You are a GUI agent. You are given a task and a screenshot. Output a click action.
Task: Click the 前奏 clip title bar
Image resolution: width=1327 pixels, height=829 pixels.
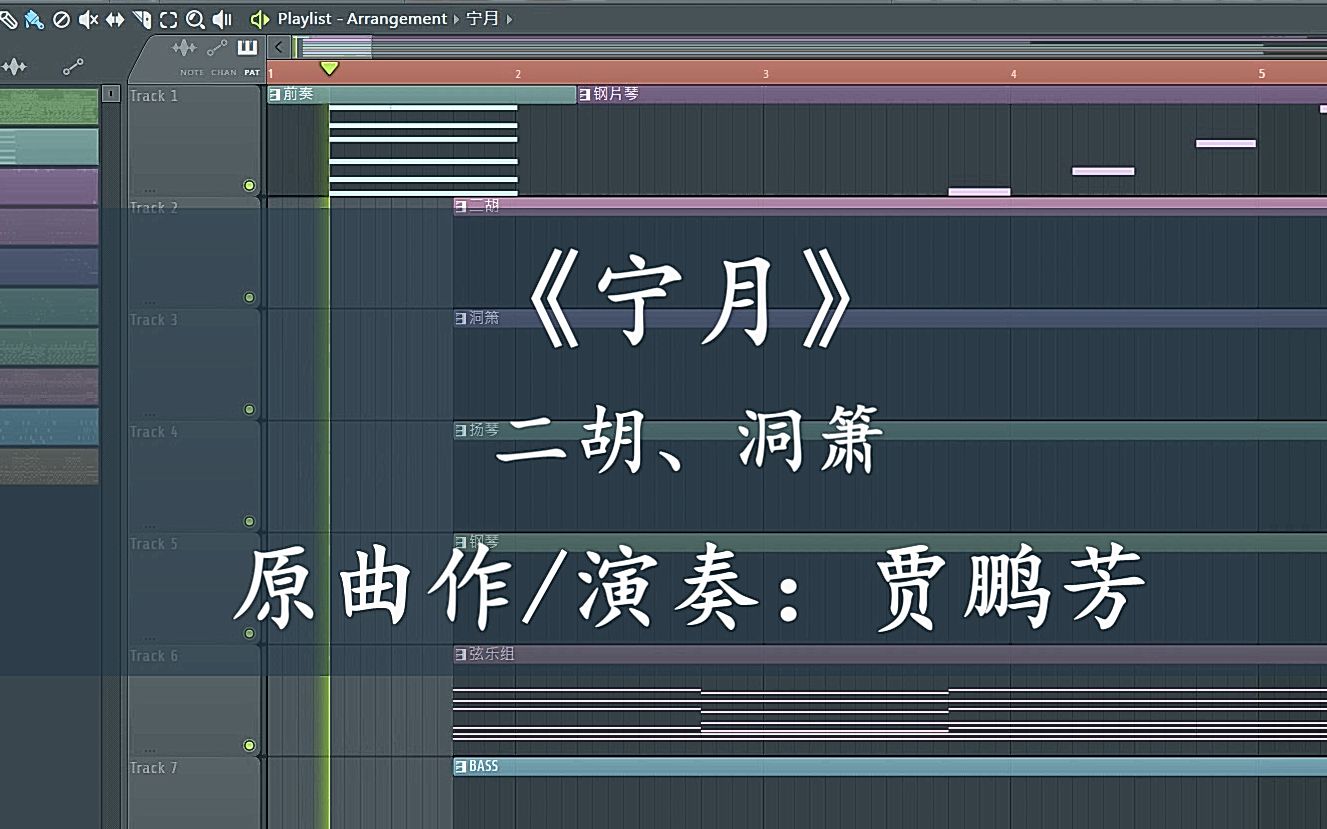(x=422, y=95)
